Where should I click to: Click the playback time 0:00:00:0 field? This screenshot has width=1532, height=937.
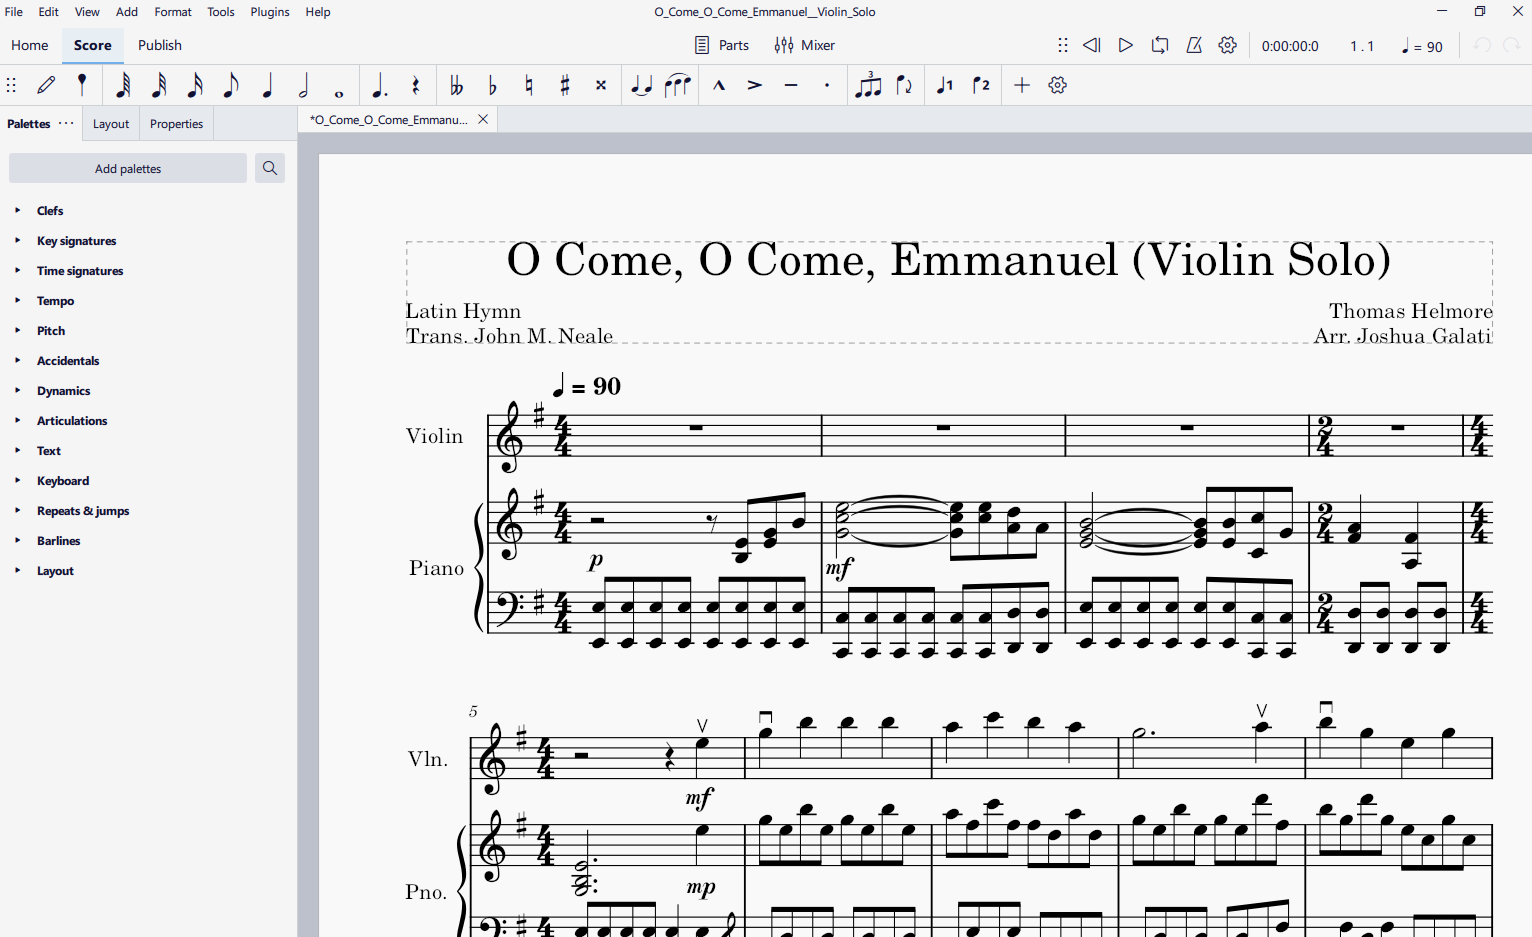(1290, 46)
